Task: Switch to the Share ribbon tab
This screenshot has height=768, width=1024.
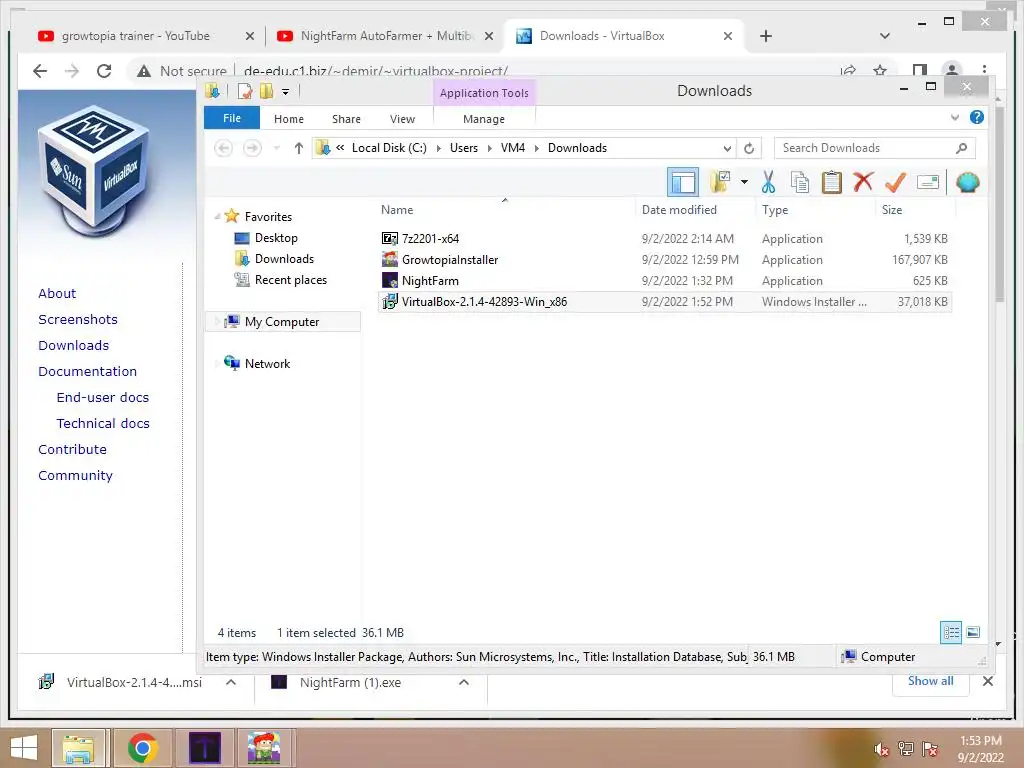Action: tap(346, 119)
